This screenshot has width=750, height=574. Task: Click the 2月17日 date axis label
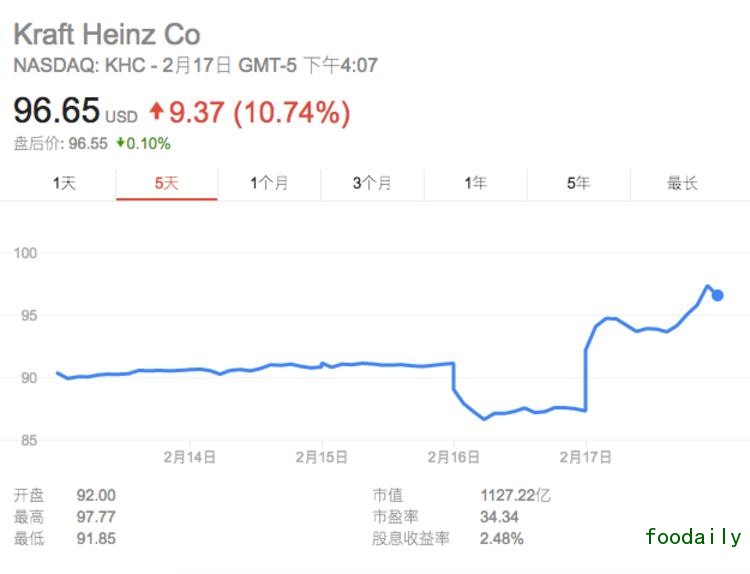click(x=585, y=457)
